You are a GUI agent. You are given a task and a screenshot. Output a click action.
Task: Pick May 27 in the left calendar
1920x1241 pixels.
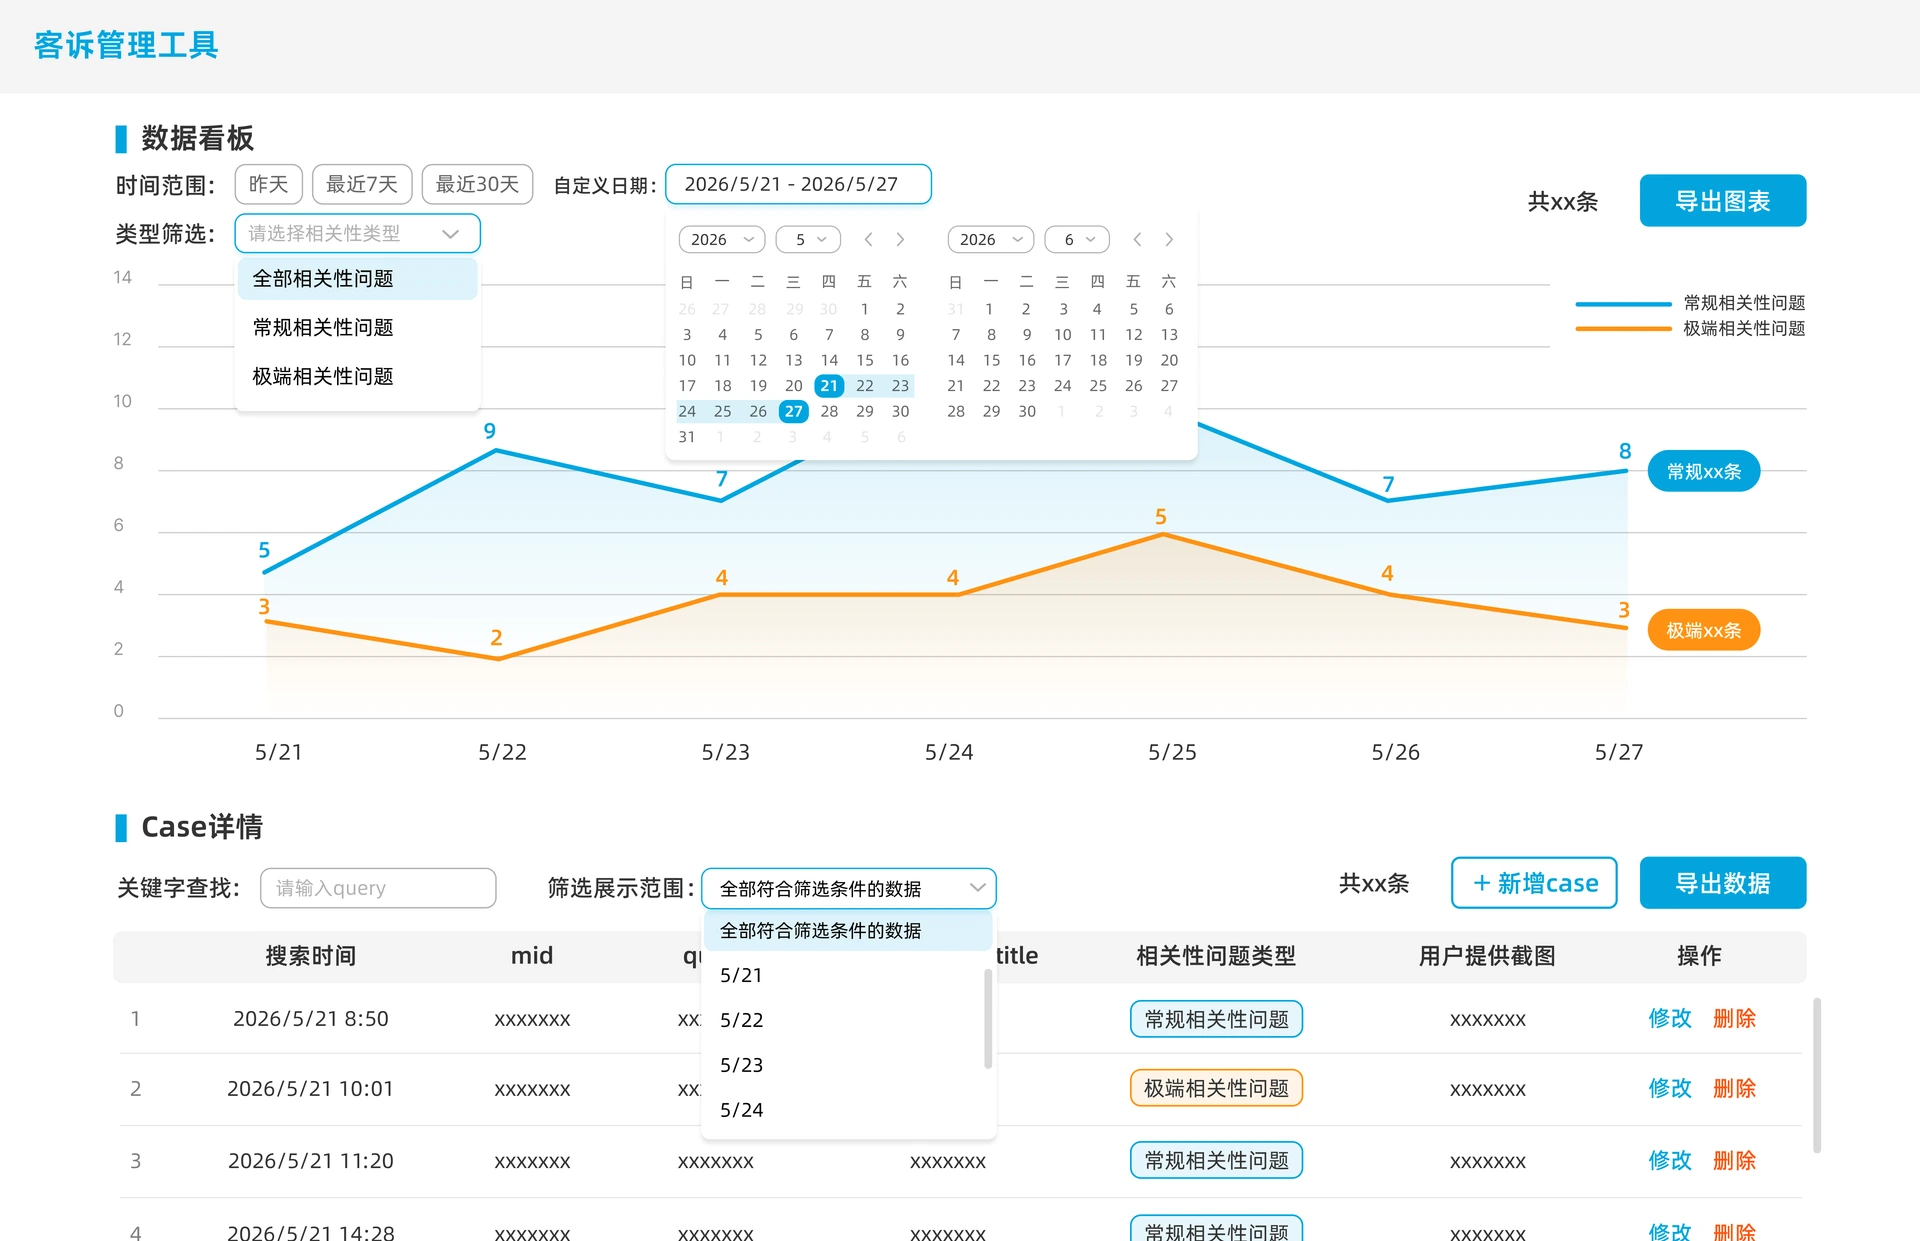pyautogui.click(x=794, y=412)
